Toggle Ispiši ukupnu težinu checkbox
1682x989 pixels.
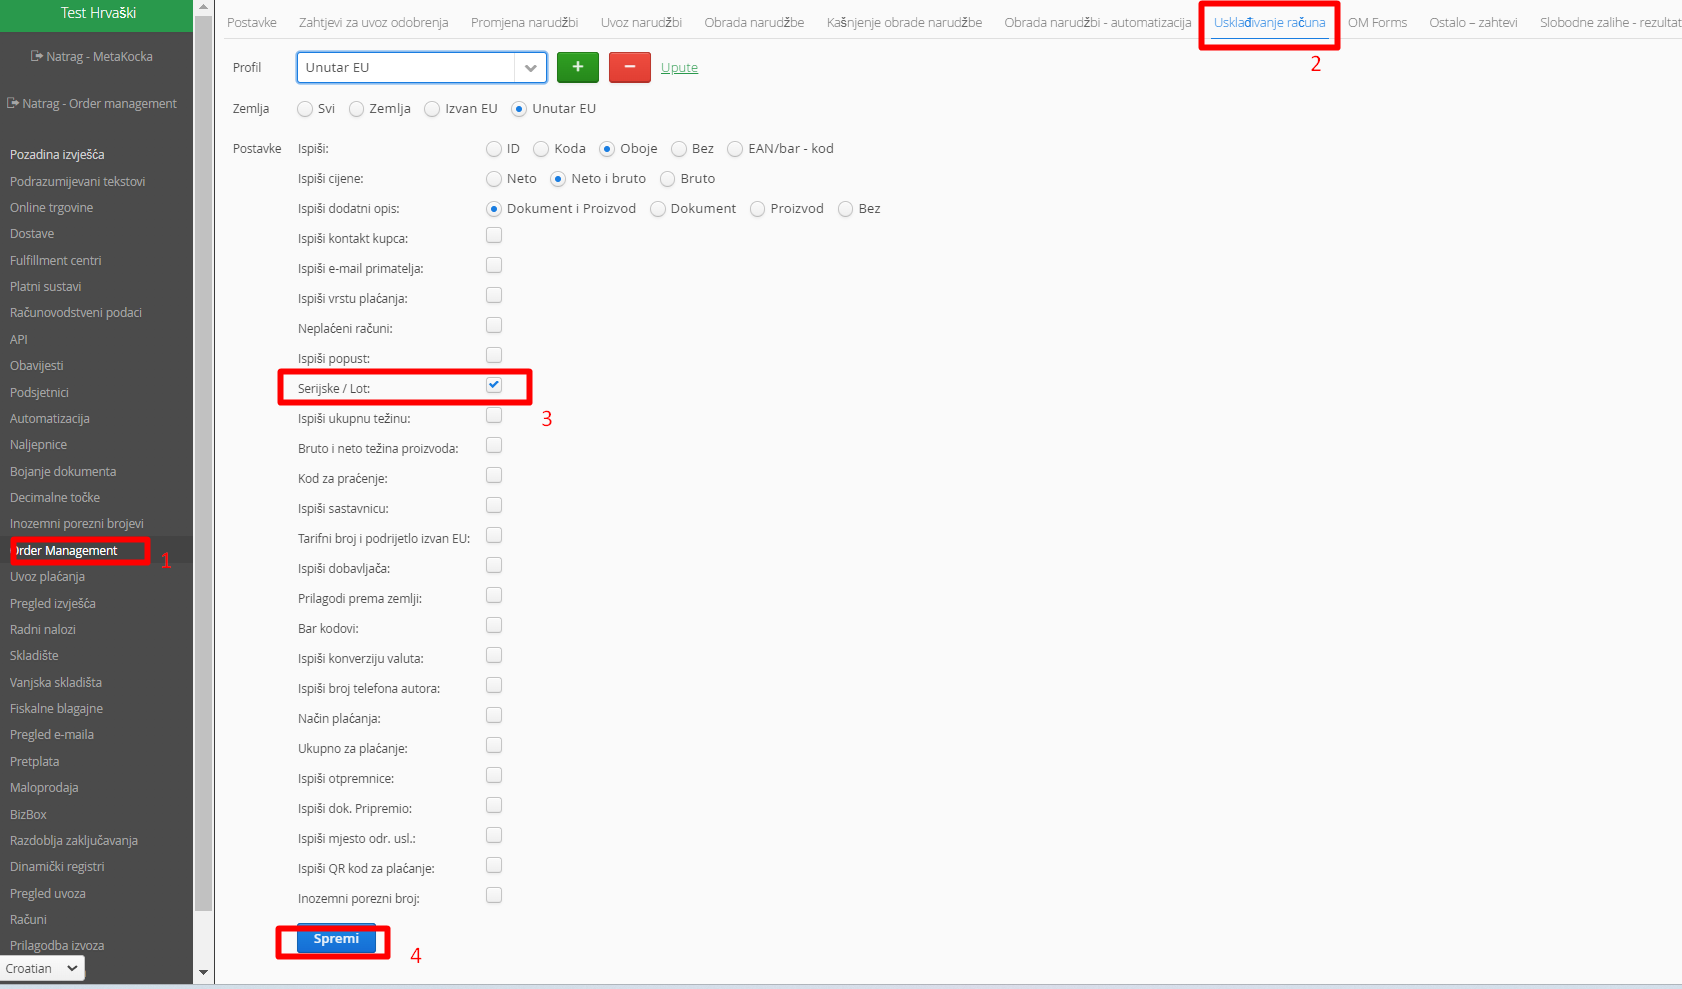pyautogui.click(x=494, y=415)
